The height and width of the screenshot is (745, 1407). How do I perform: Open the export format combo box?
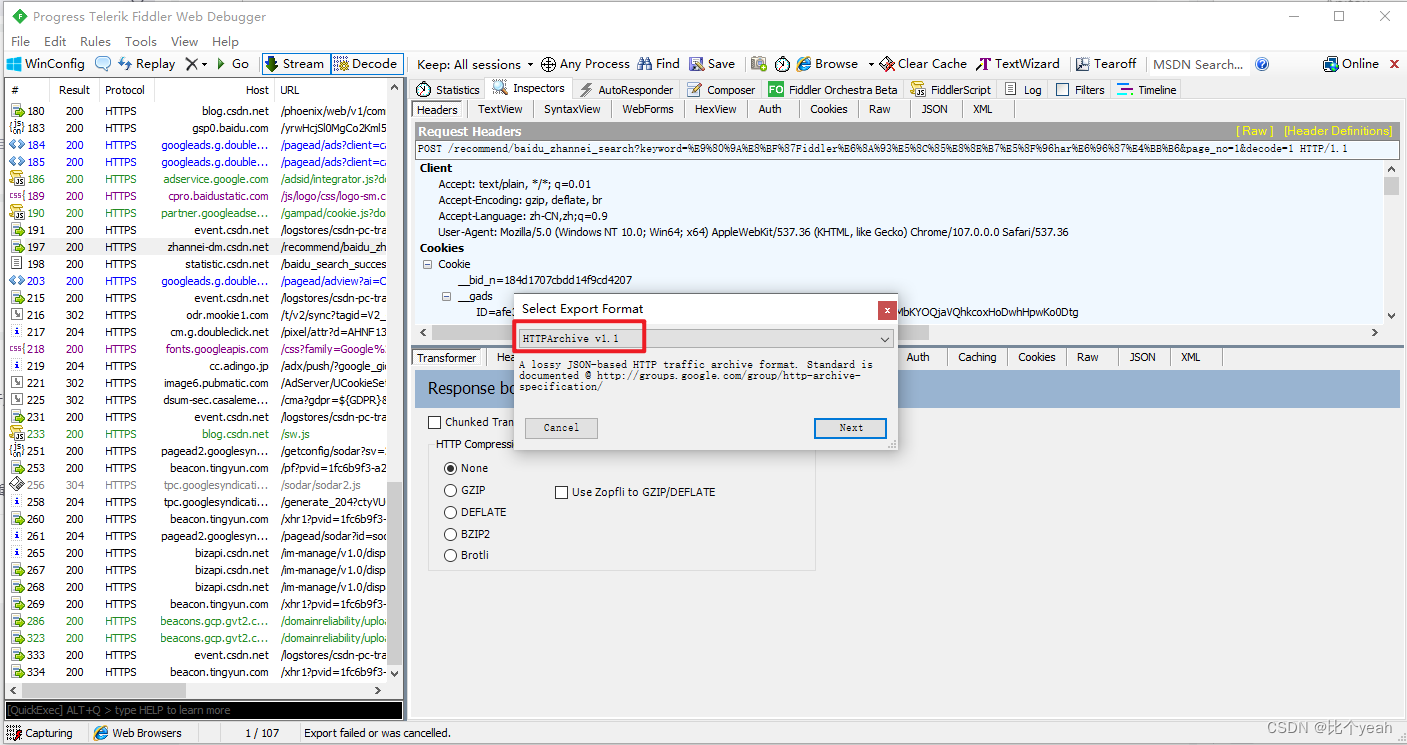point(705,339)
